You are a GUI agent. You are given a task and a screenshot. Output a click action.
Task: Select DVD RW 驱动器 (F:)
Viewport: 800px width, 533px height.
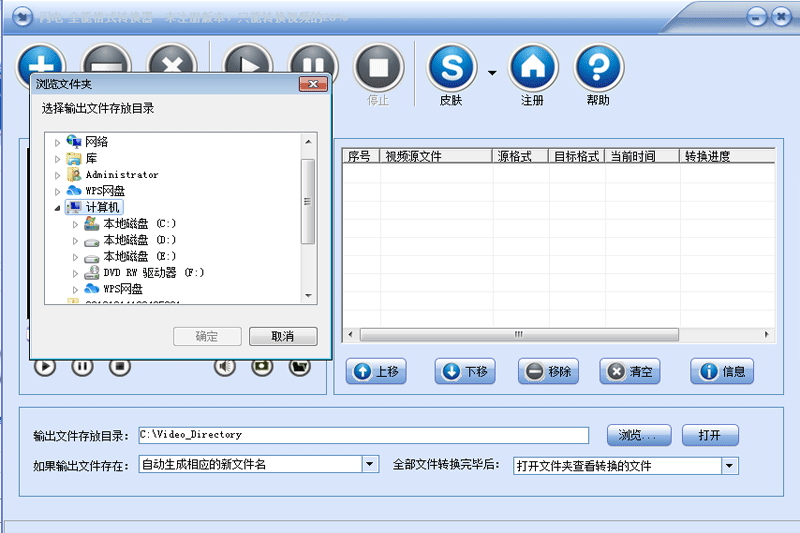pyautogui.click(x=154, y=272)
